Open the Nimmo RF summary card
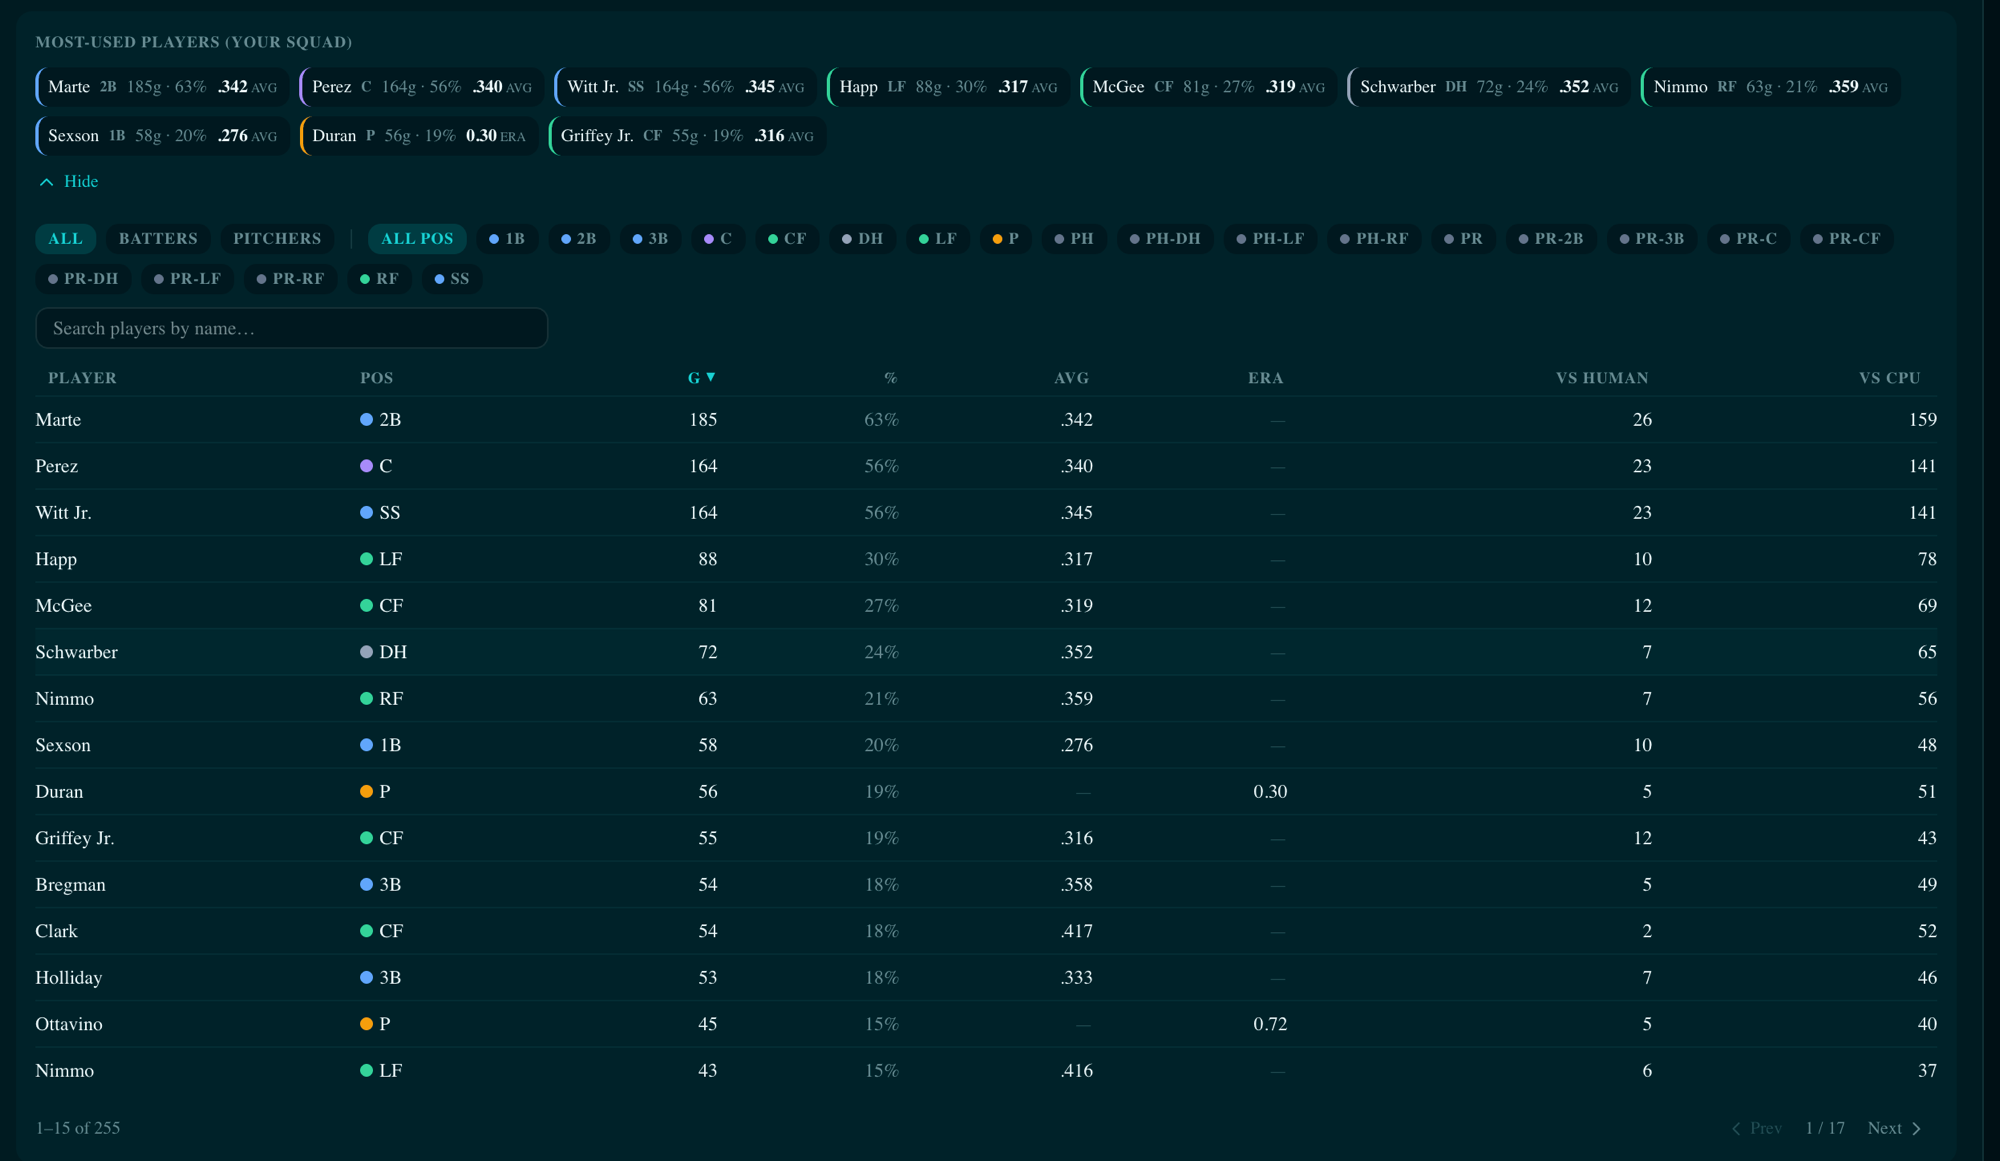The height and width of the screenshot is (1161, 2000). pos(1770,87)
